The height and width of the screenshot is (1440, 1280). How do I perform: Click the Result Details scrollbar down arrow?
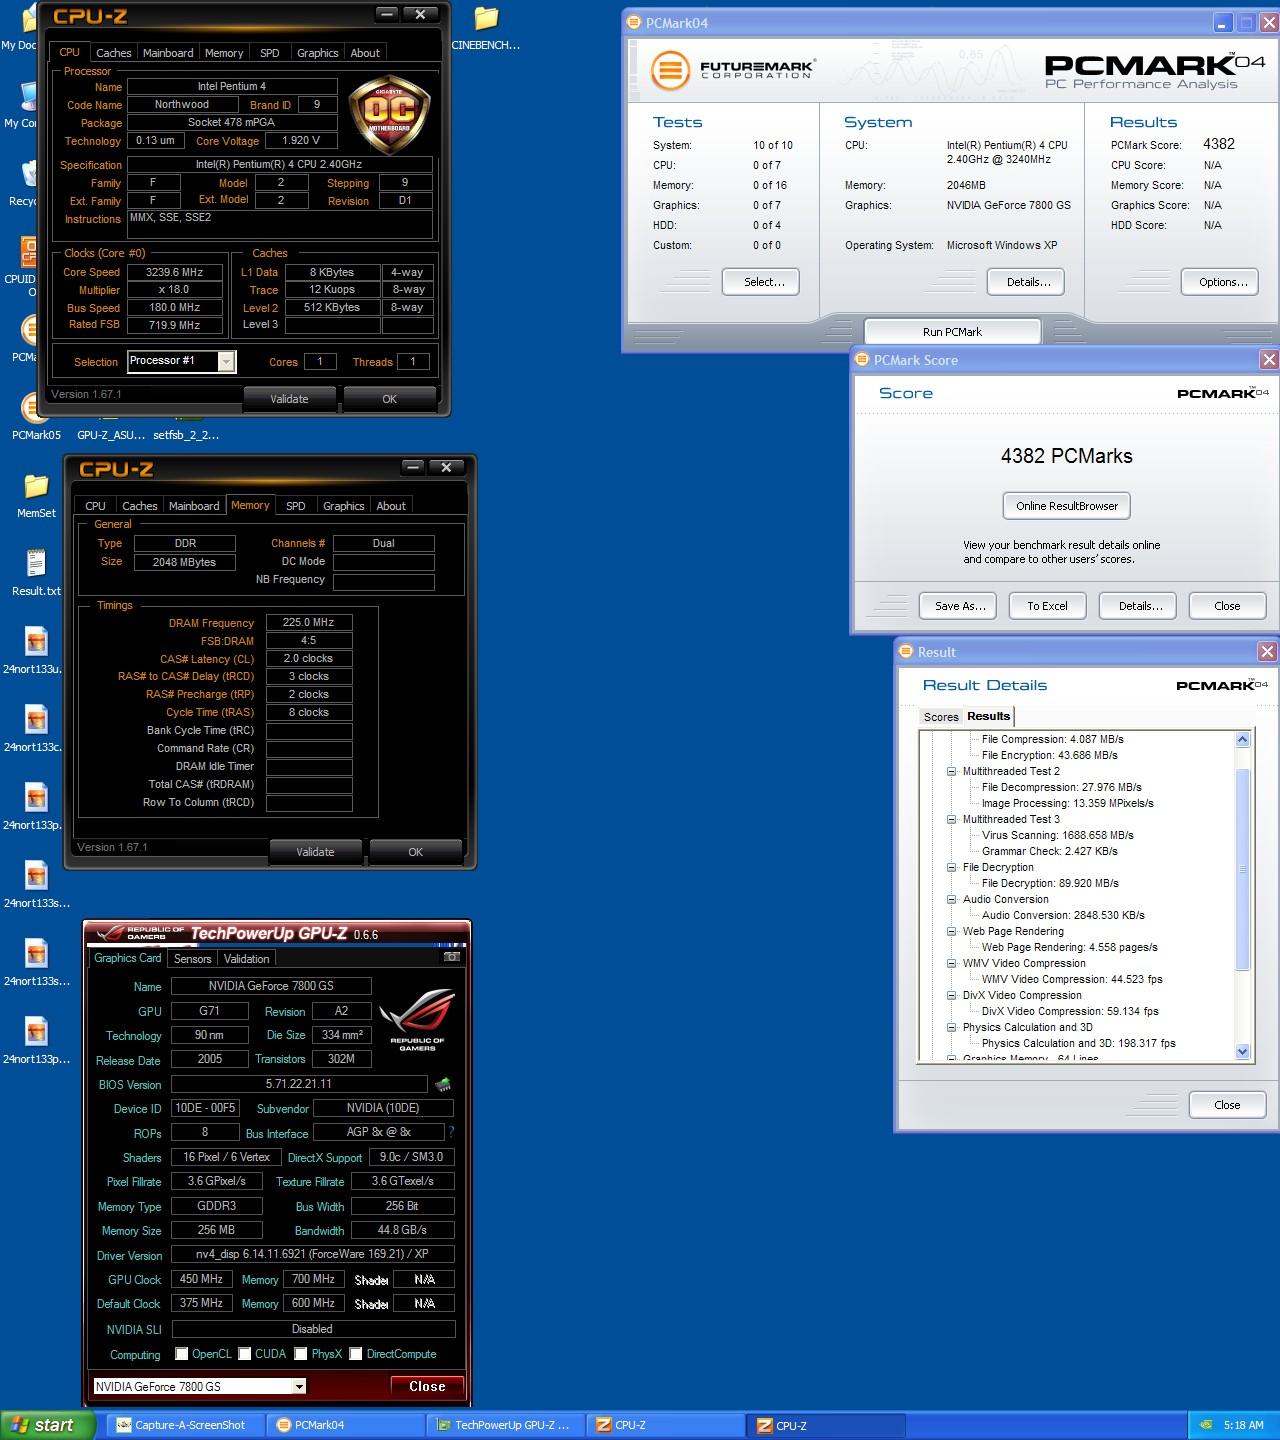(x=1243, y=1051)
